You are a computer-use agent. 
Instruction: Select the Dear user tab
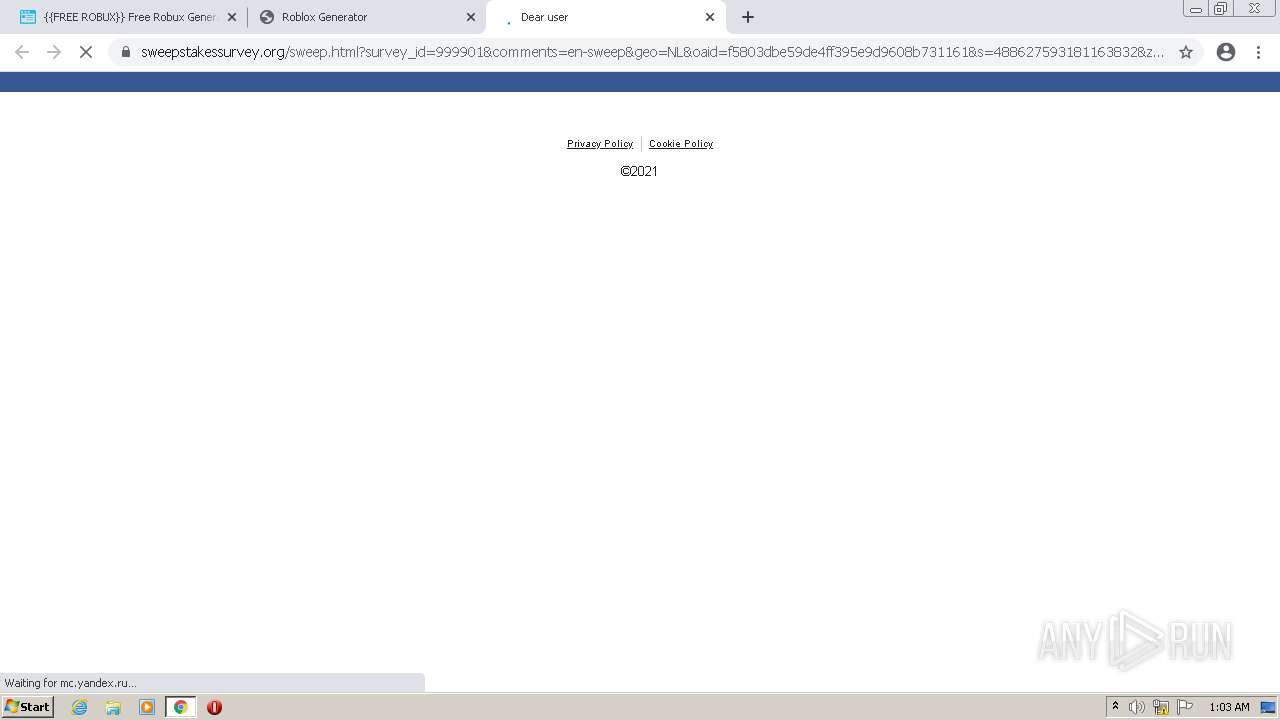click(605, 17)
